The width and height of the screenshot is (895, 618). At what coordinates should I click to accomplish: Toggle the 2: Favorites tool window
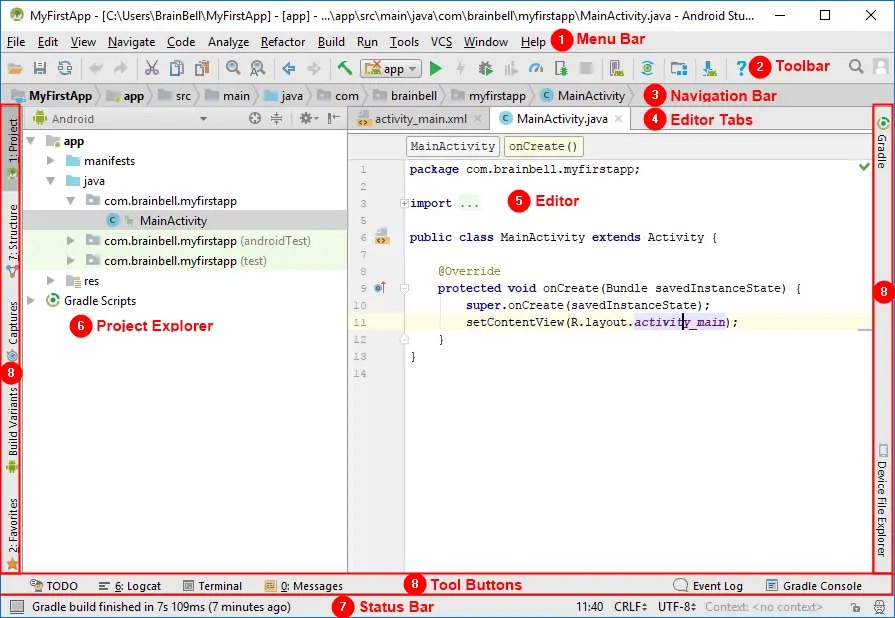coord(13,533)
